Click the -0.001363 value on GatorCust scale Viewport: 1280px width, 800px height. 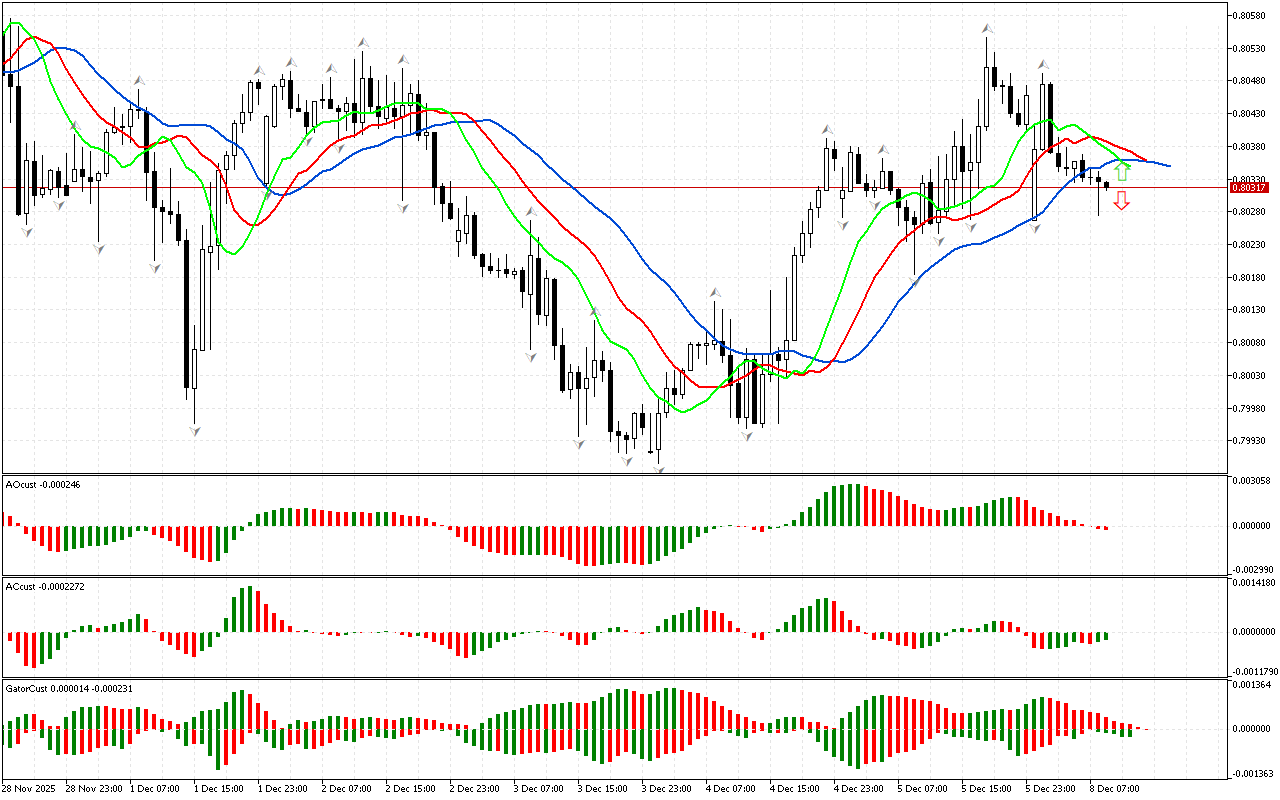[1252, 773]
